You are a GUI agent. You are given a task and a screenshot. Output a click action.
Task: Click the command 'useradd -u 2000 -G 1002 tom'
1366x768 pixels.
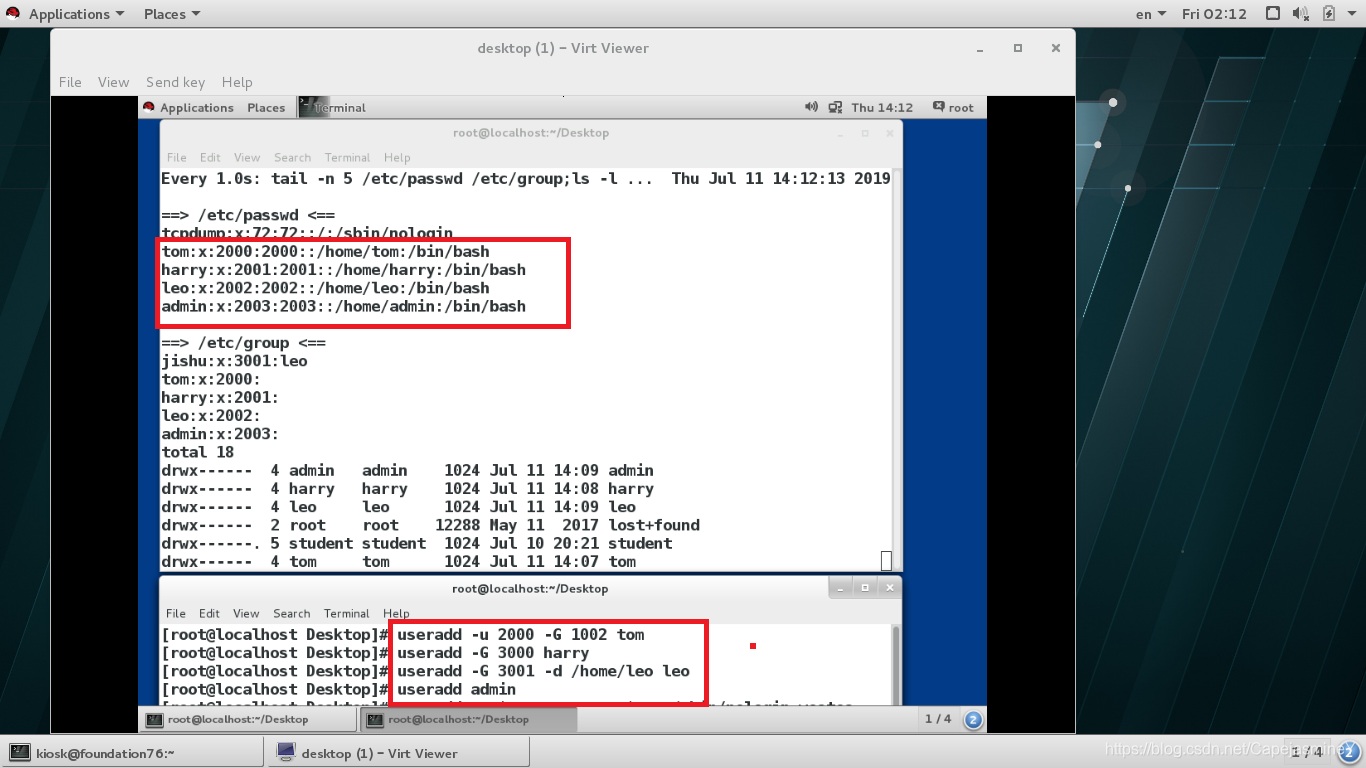pos(520,635)
